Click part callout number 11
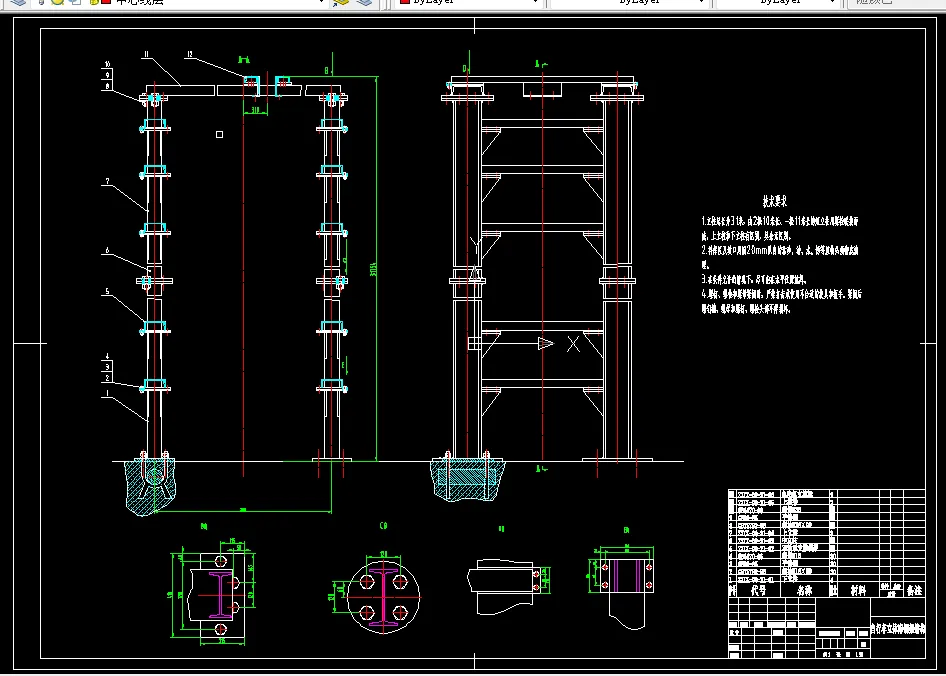The width and height of the screenshot is (946, 676). [x=146, y=55]
